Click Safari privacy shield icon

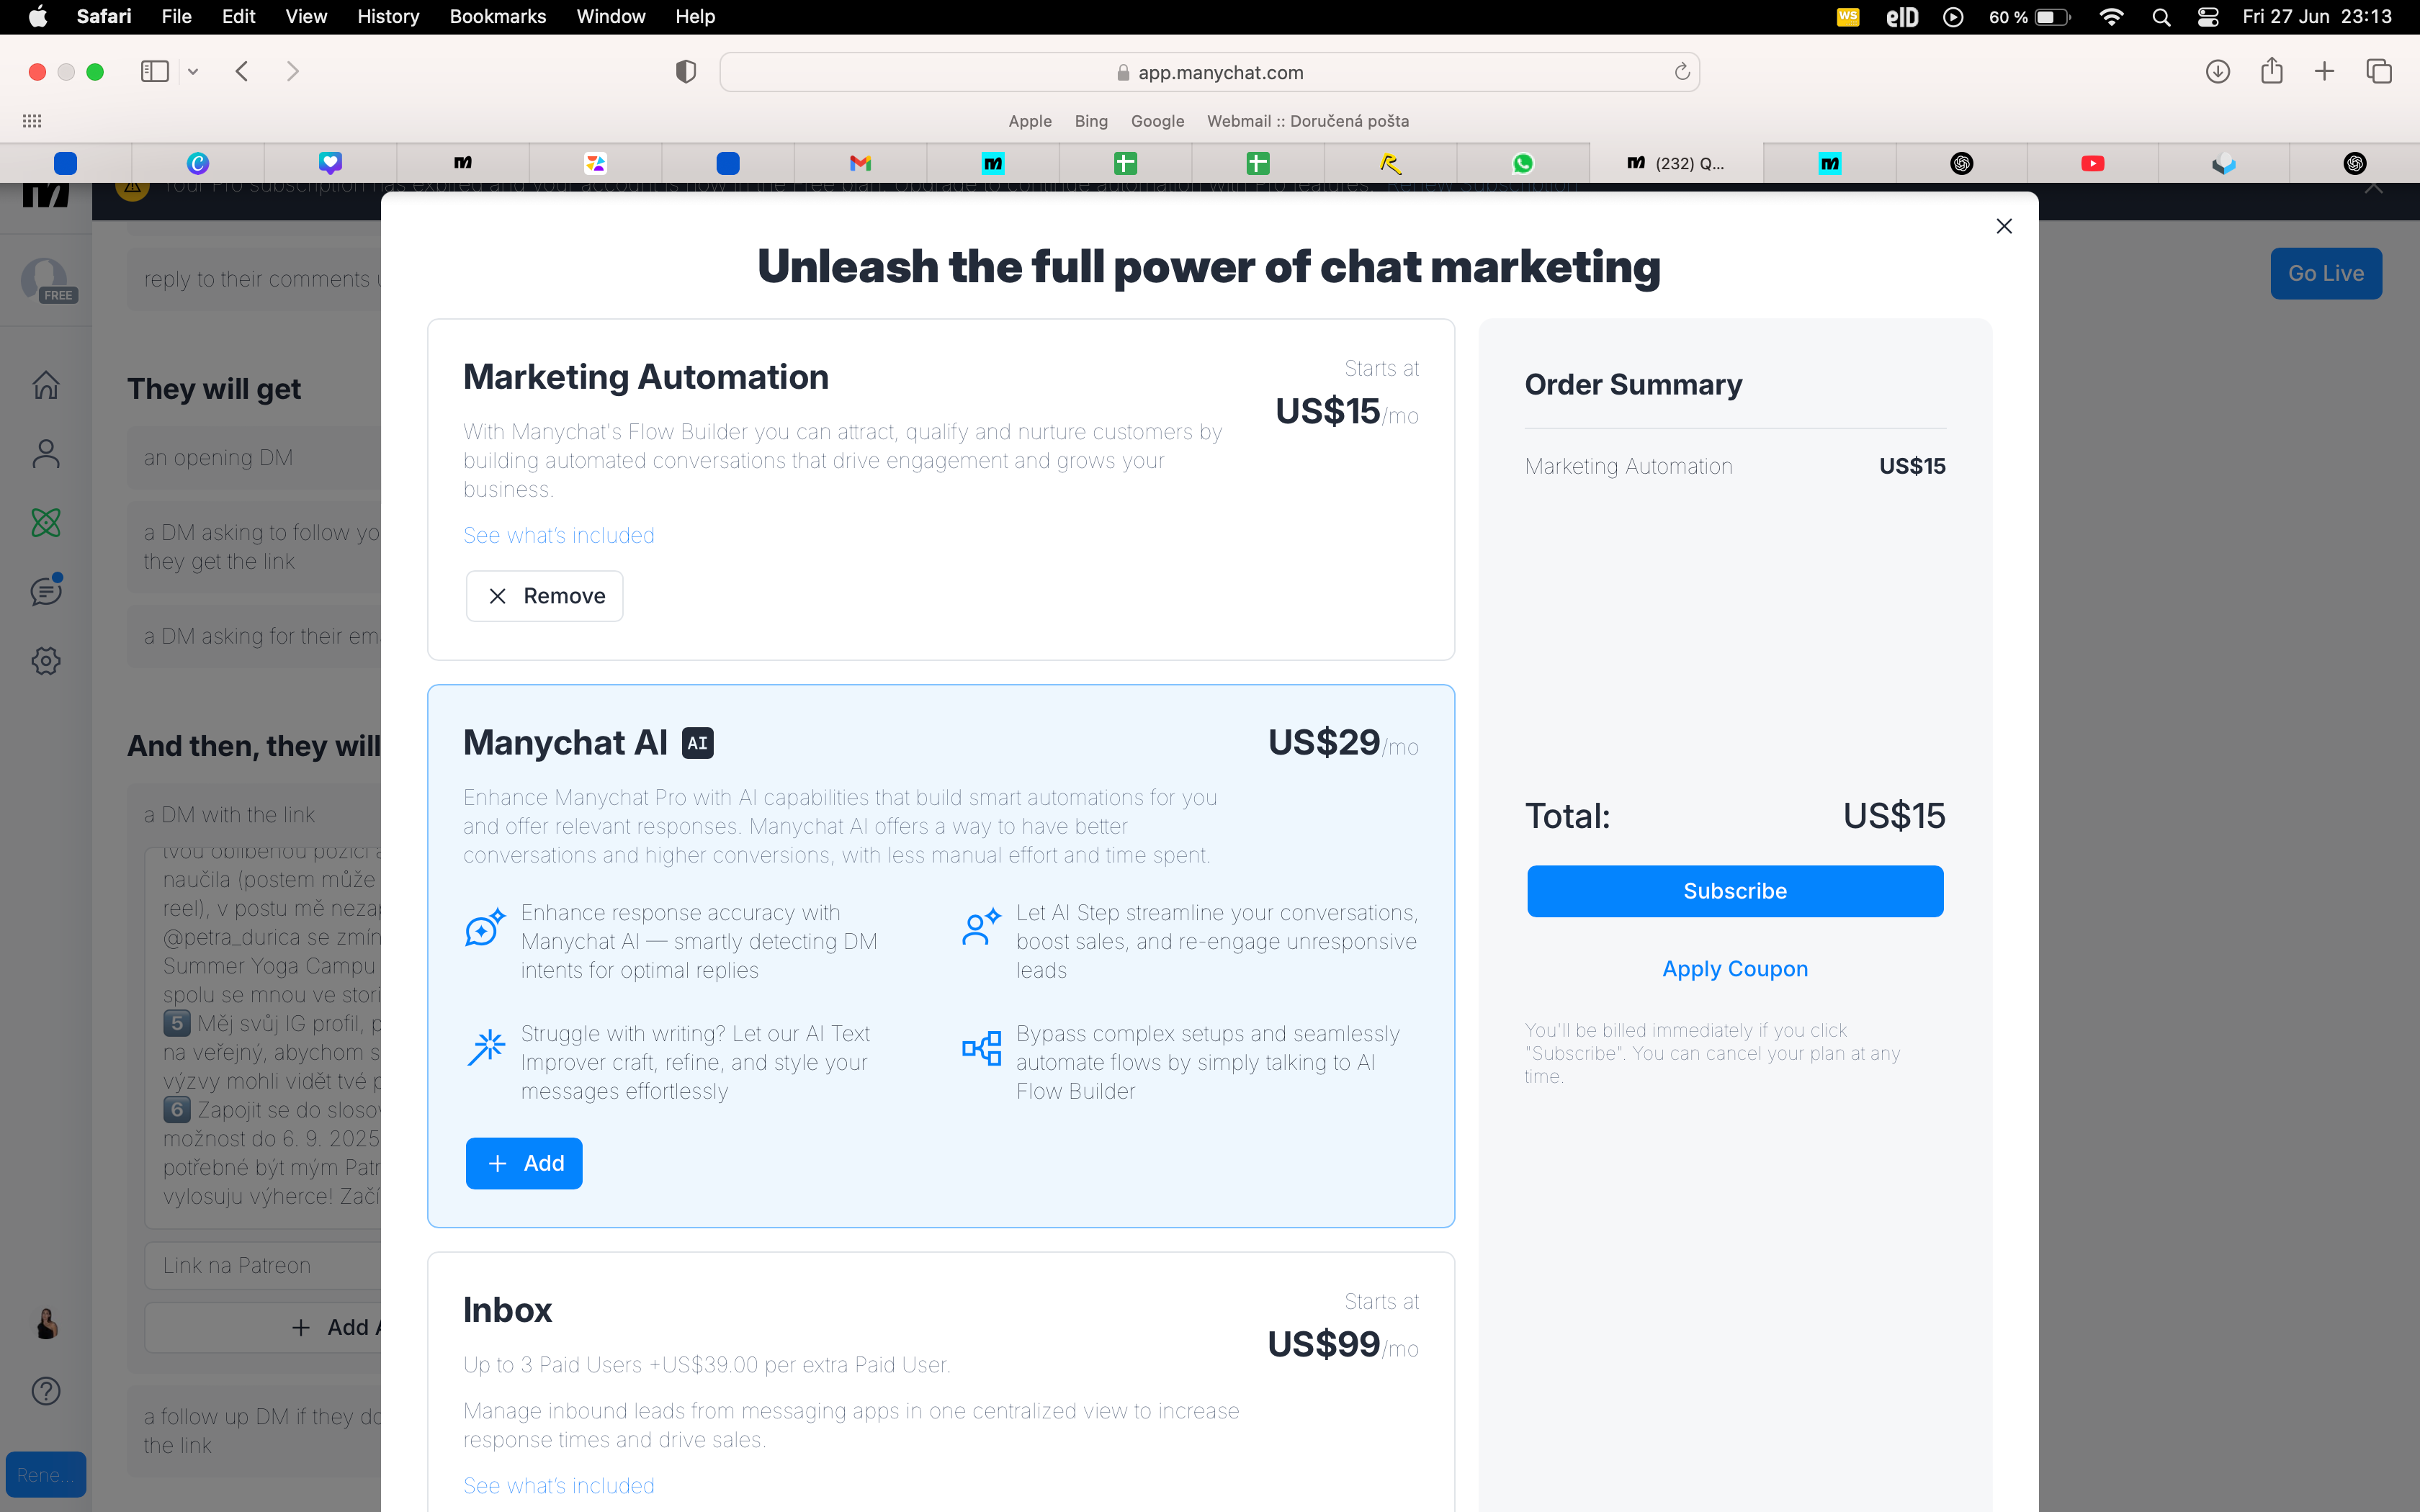click(x=686, y=72)
